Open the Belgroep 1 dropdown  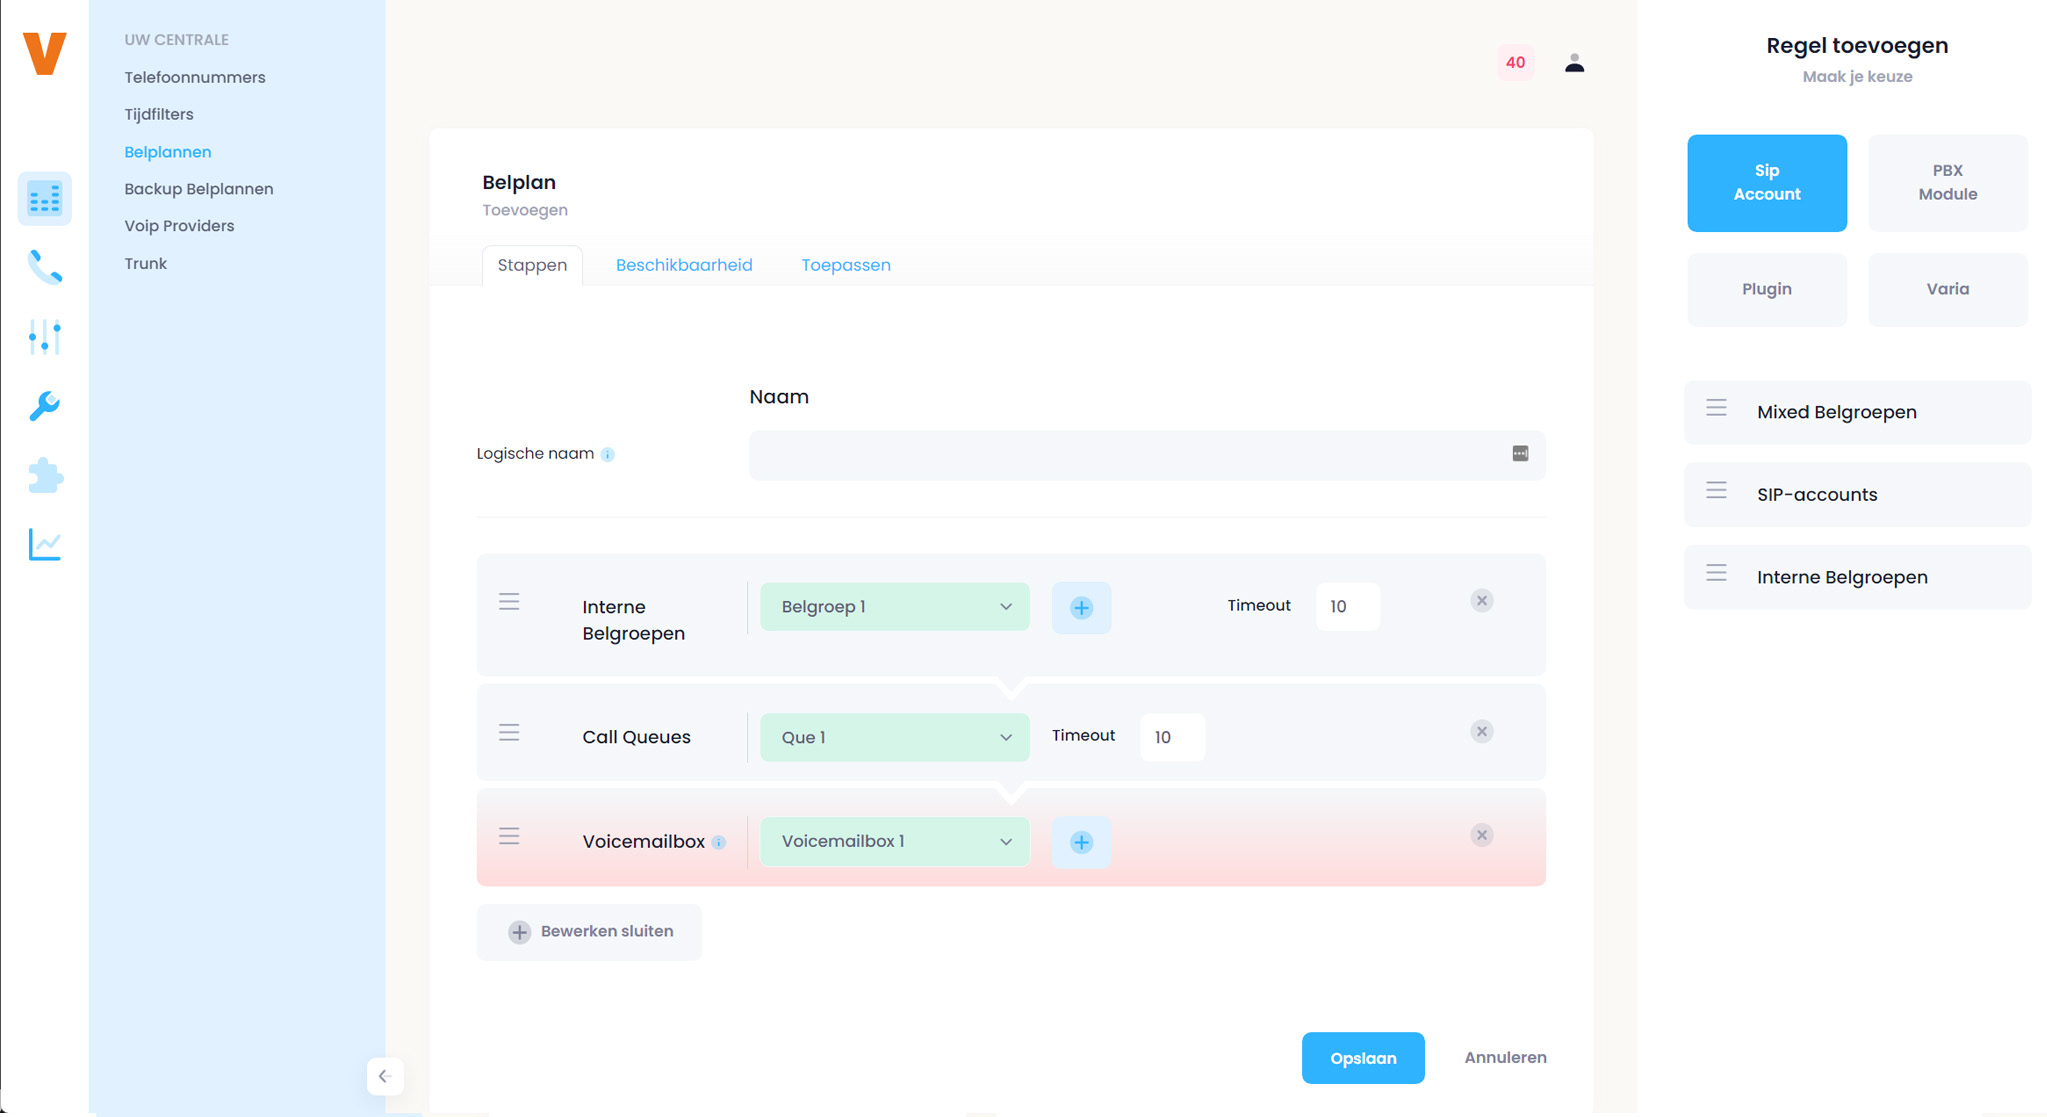point(894,607)
